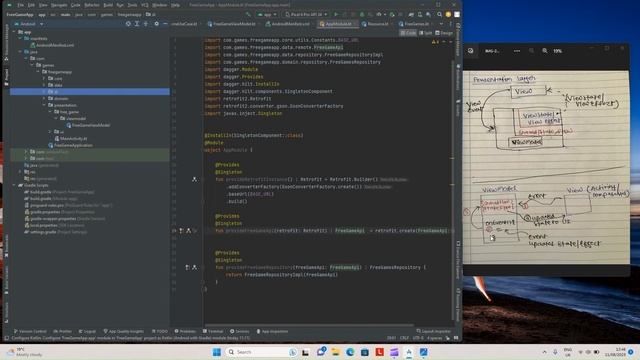
Task: Click the Make Project hammer icon
Action: (x=248, y=14)
